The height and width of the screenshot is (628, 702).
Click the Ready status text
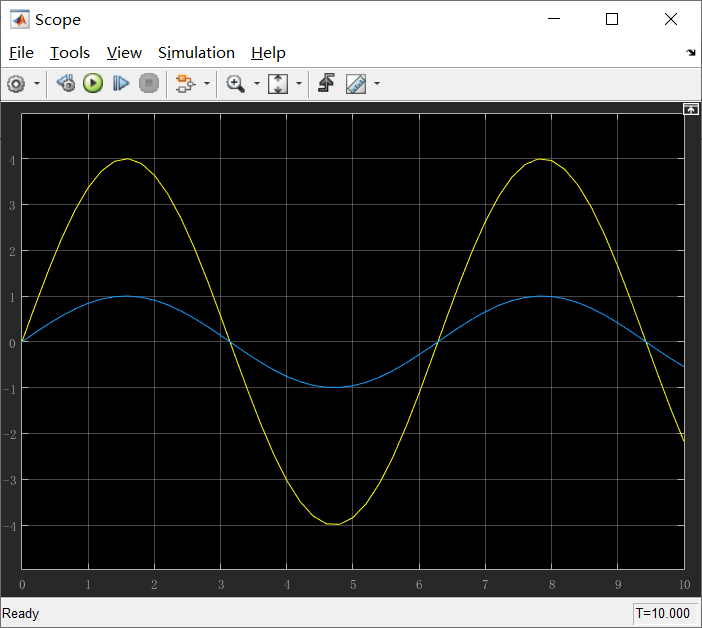pos(21,613)
